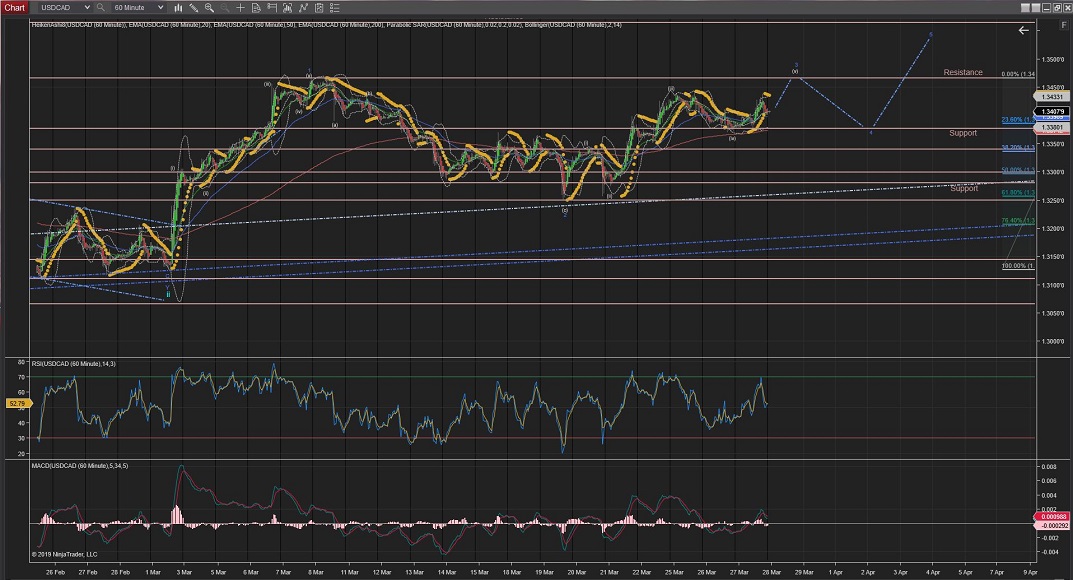
Task: Open the bar type chart style icon
Action: tap(178, 7)
